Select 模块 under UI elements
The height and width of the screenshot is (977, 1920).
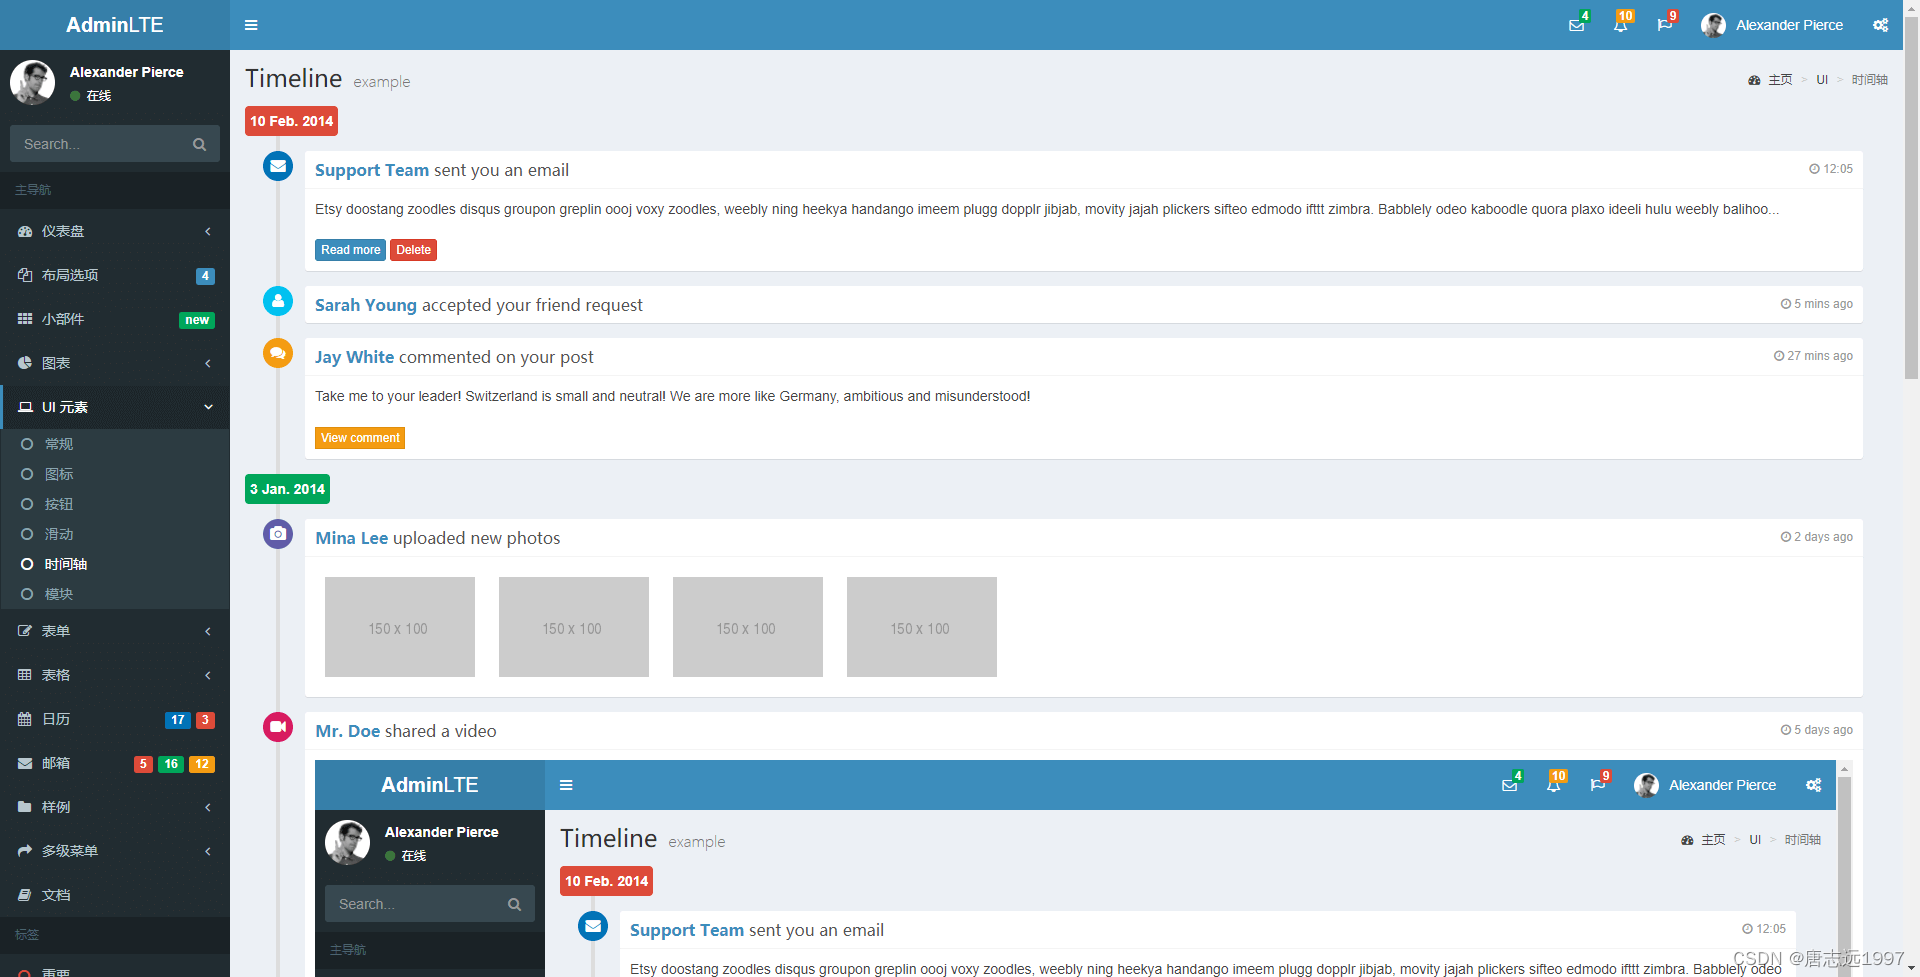click(115, 594)
